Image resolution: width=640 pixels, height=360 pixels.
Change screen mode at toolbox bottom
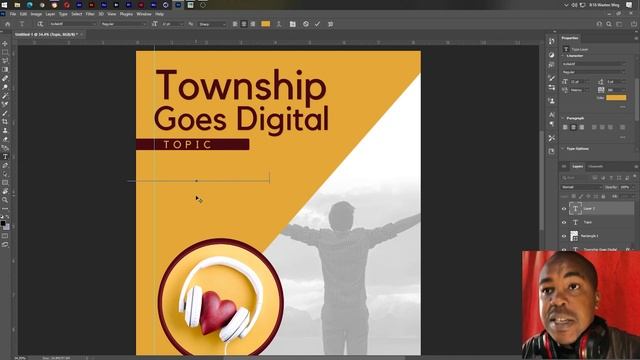5,244
